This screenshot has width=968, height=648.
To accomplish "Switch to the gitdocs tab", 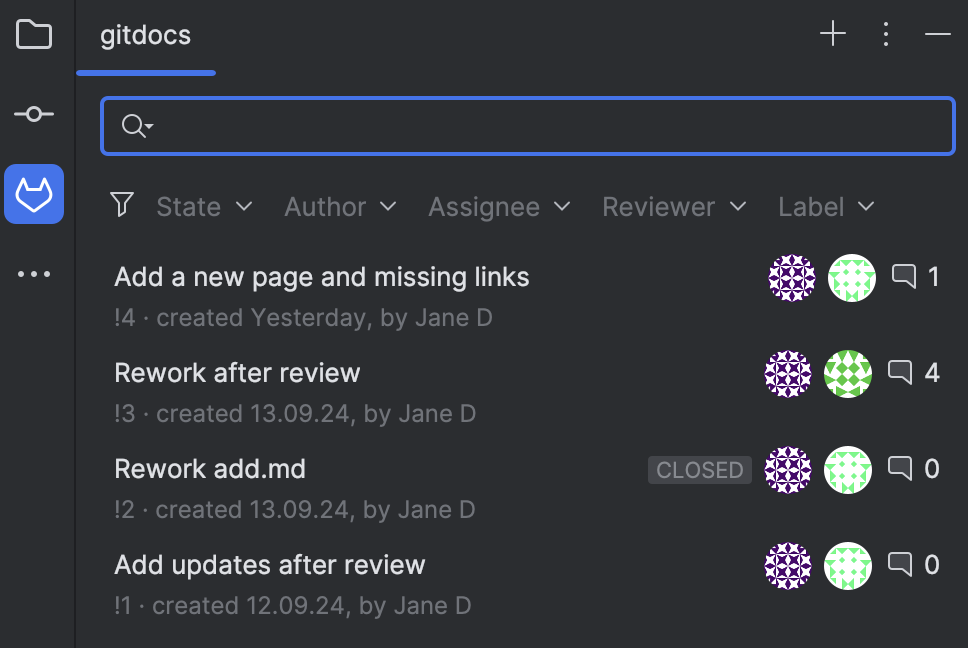I will click(x=145, y=35).
